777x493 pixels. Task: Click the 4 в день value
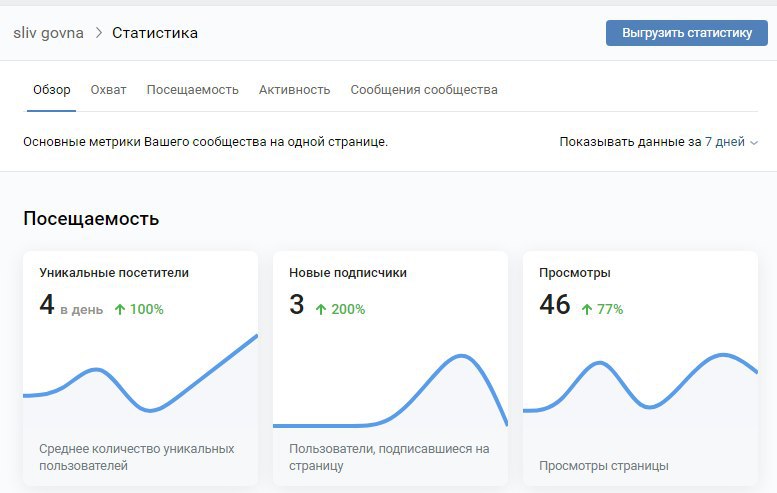point(71,305)
